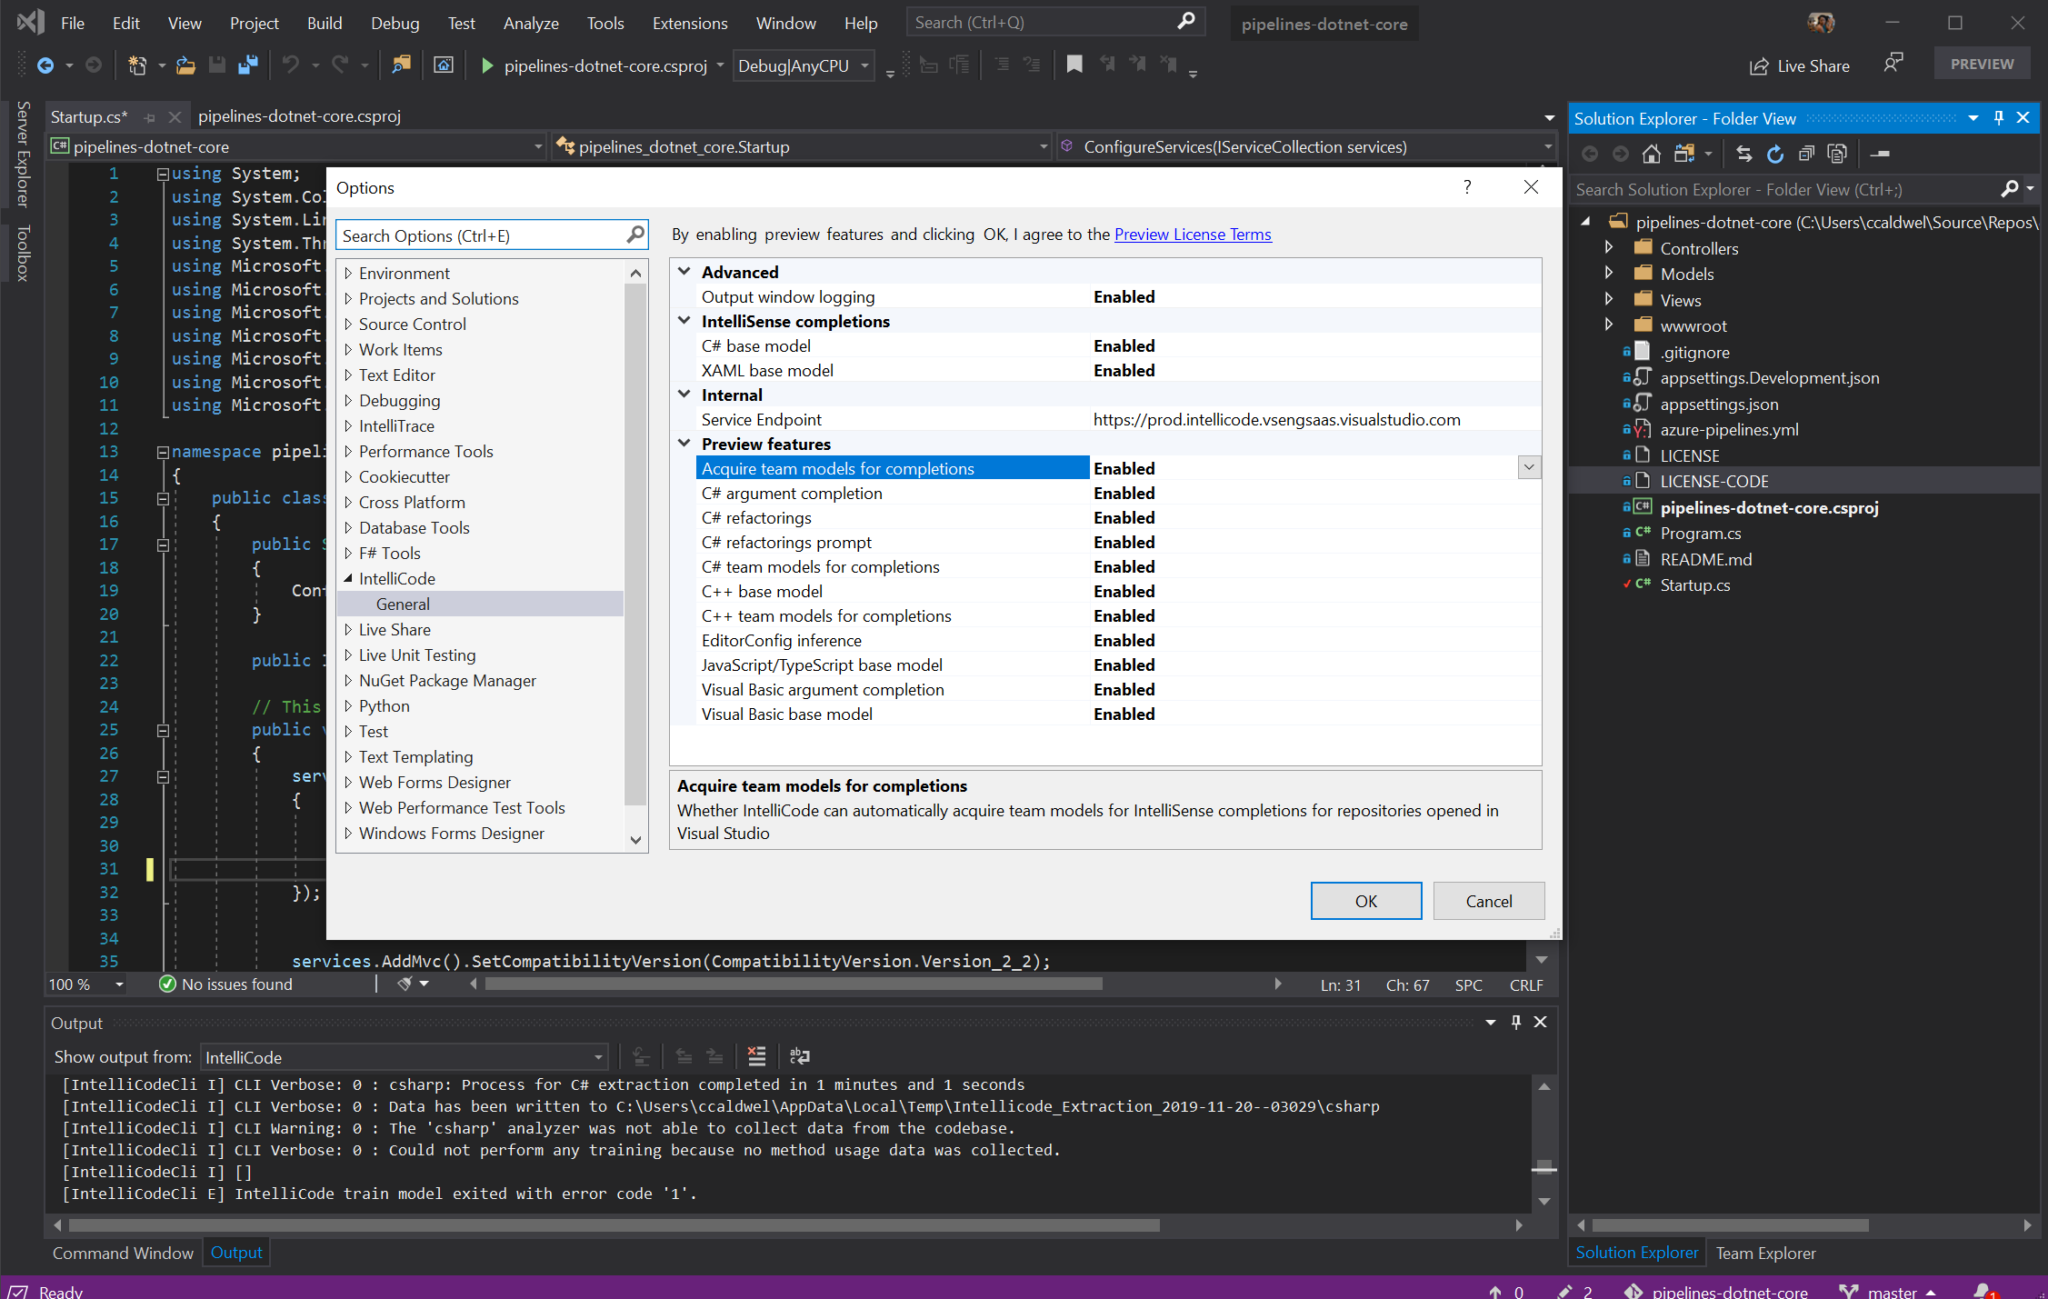Click Clear All icon in Output panel
This screenshot has height=1299, width=2048.
click(x=757, y=1056)
